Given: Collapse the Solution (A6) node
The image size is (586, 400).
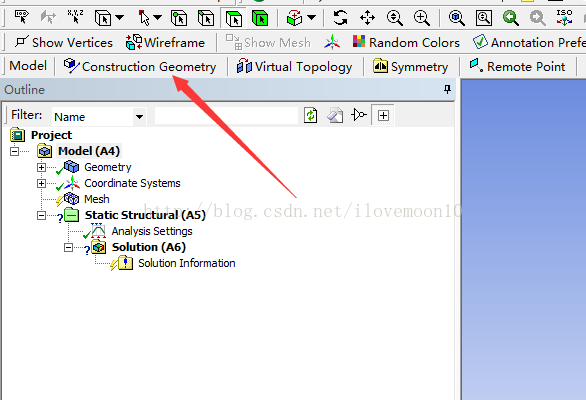Looking at the screenshot, I should [68, 247].
